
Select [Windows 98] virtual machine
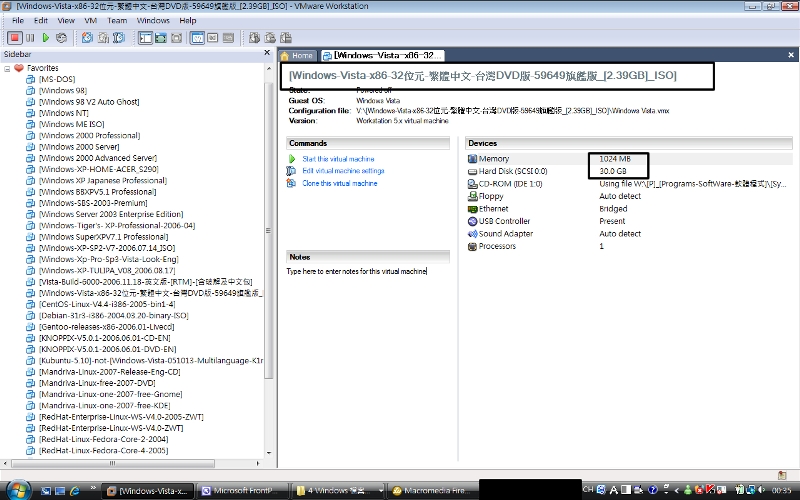63,90
